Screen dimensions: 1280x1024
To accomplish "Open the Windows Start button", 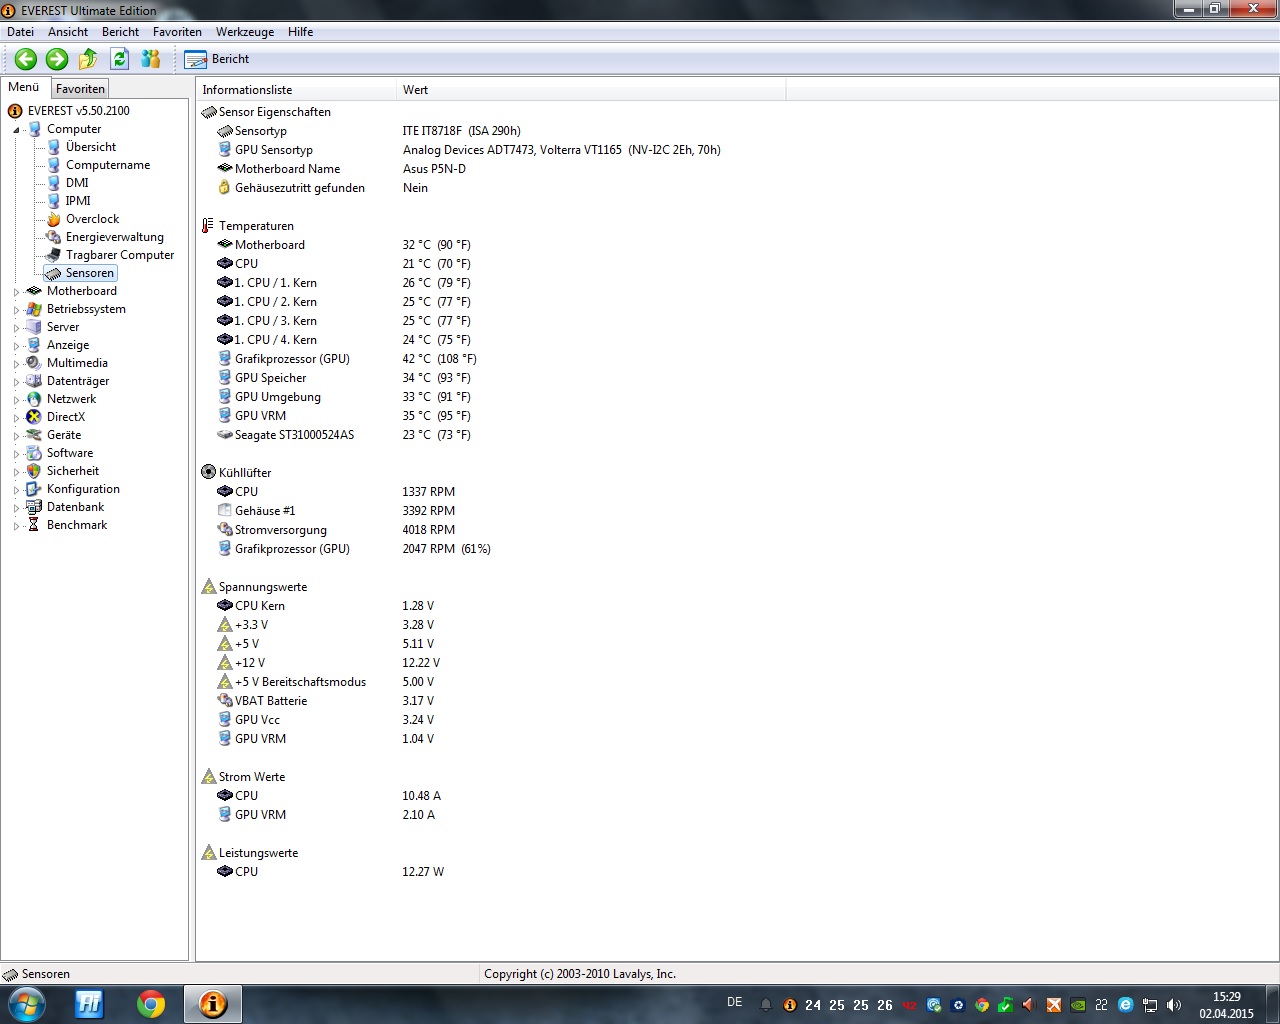I will tap(26, 1004).
